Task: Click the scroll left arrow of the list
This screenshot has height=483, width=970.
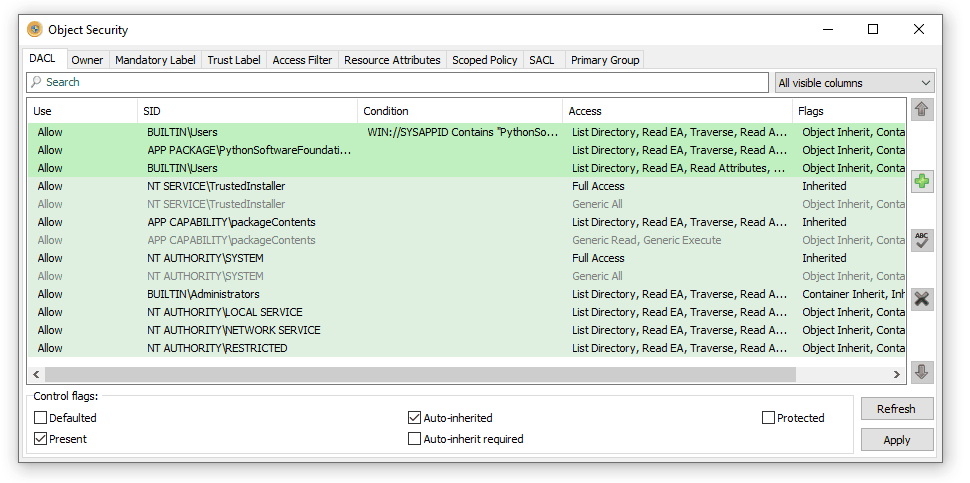Action: pyautogui.click(x=36, y=374)
